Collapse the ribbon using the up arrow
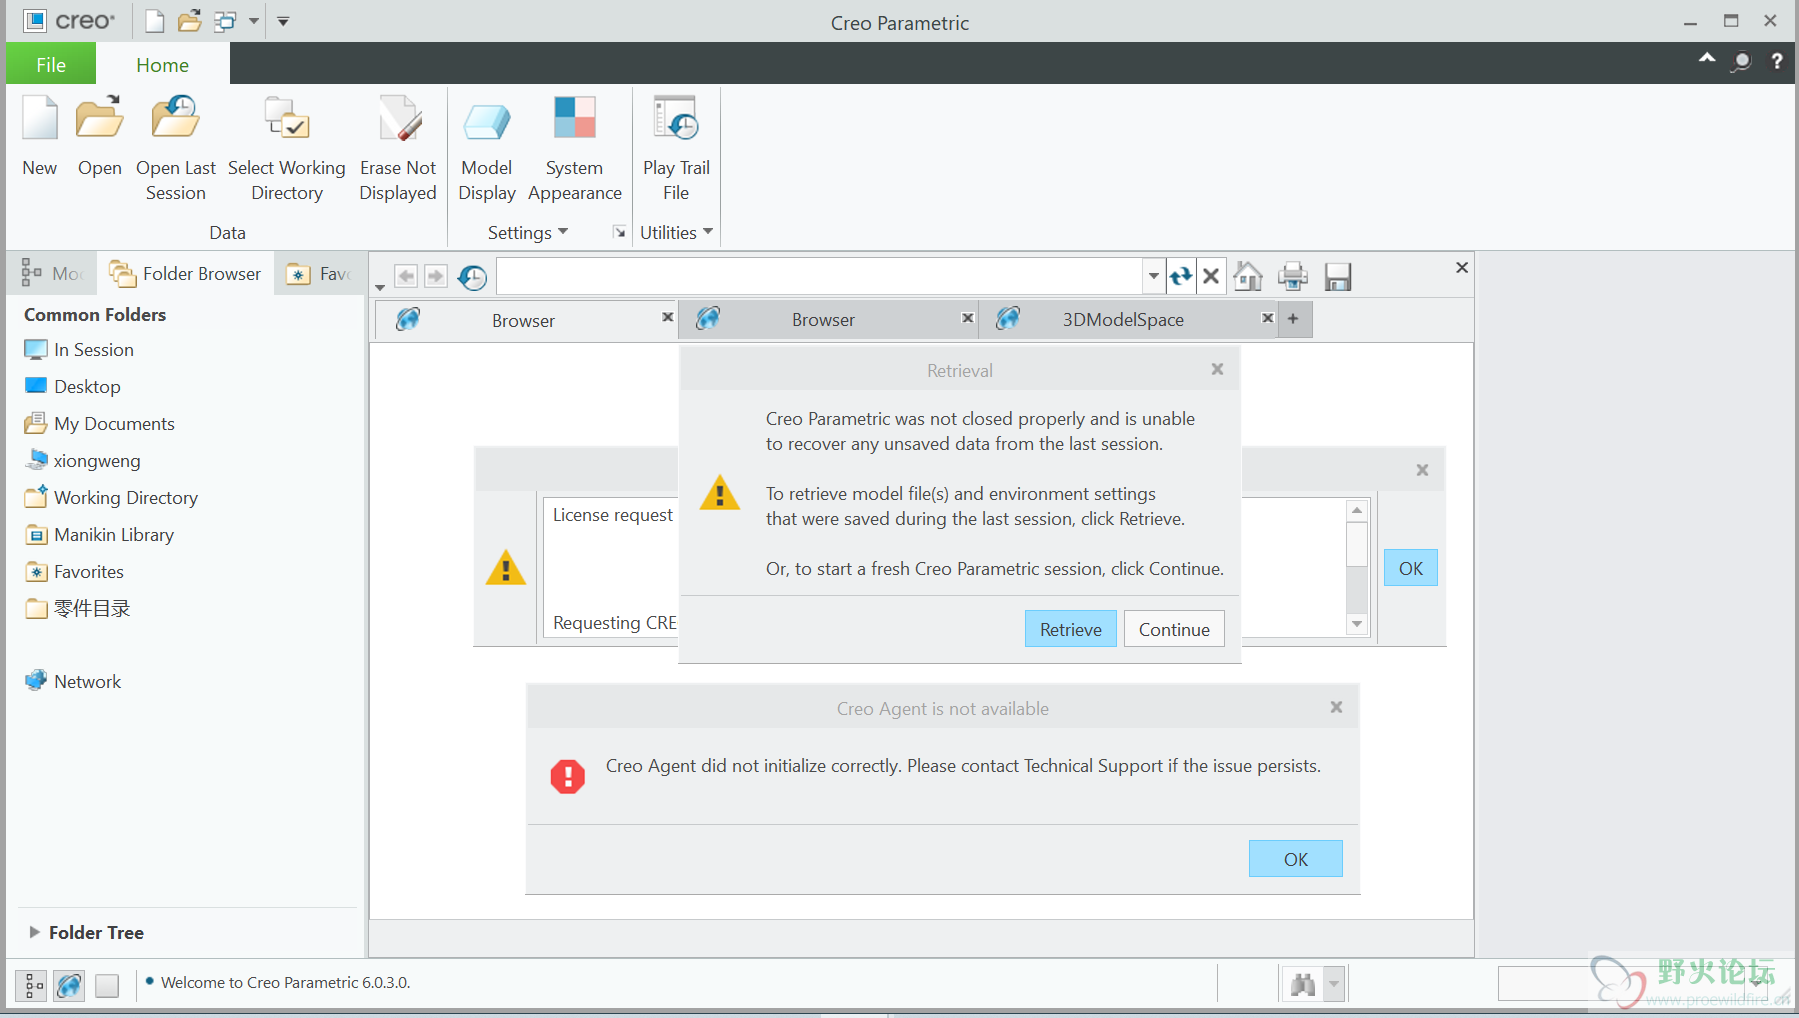 pos(1707,59)
